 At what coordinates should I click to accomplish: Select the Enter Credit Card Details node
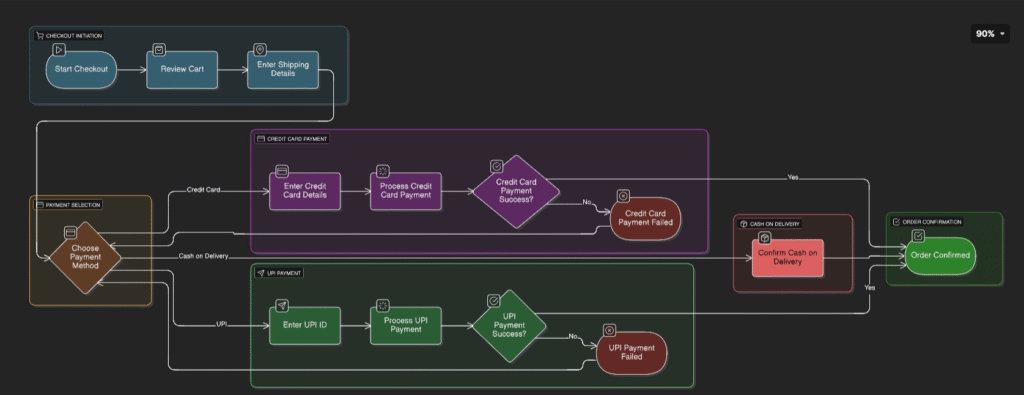coord(305,191)
